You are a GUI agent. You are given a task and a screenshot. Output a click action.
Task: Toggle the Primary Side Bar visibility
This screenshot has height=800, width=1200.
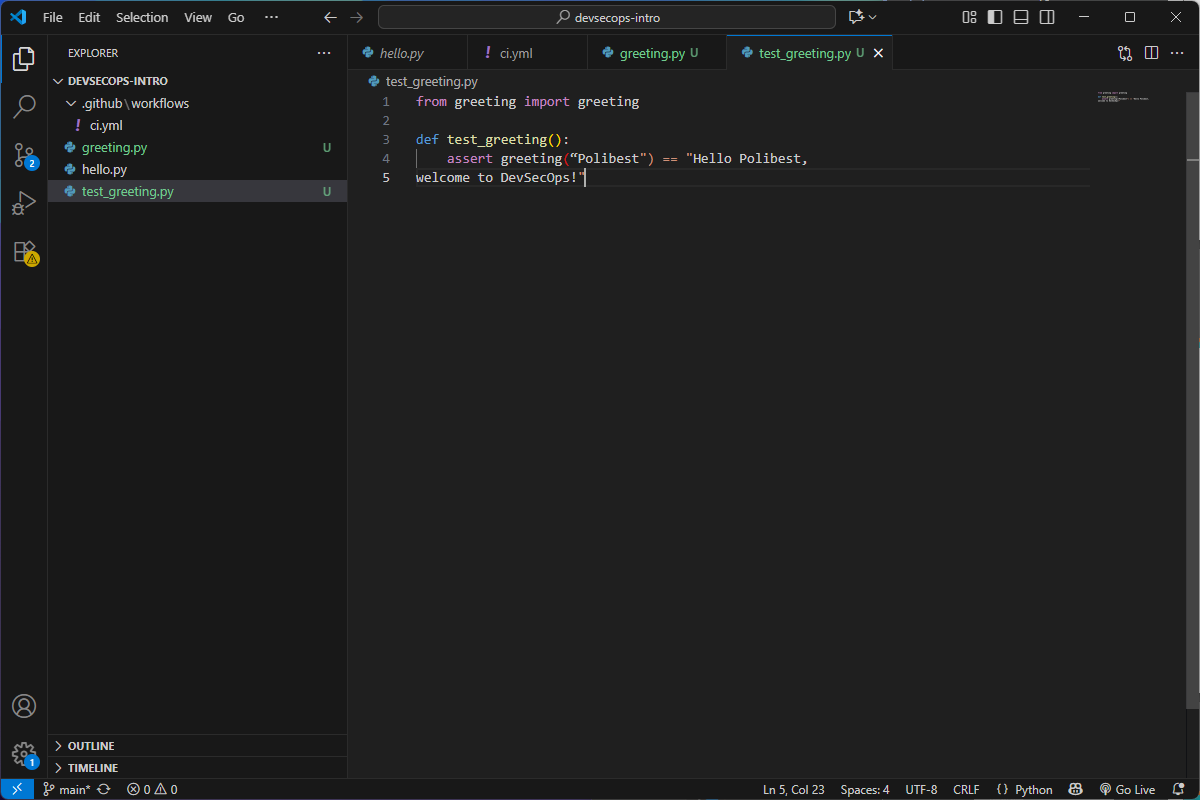[995, 17]
